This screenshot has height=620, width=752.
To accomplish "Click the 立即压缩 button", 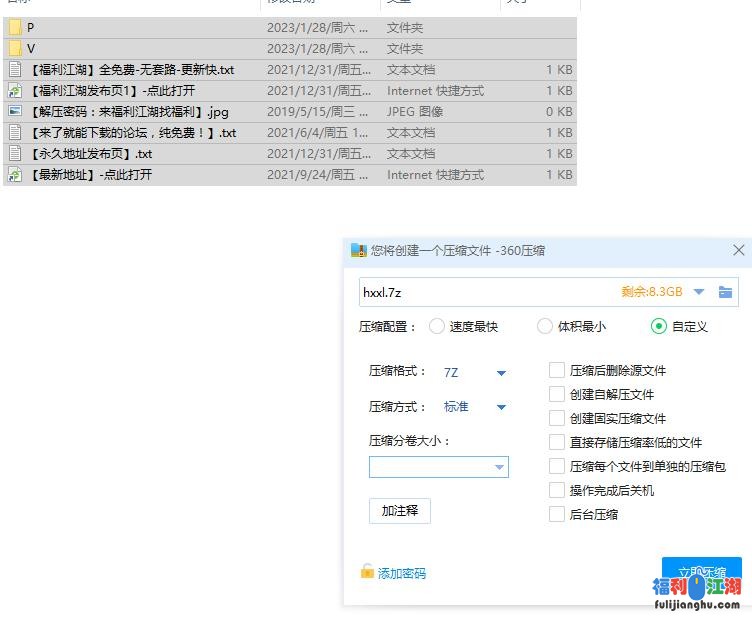I will tap(701, 572).
